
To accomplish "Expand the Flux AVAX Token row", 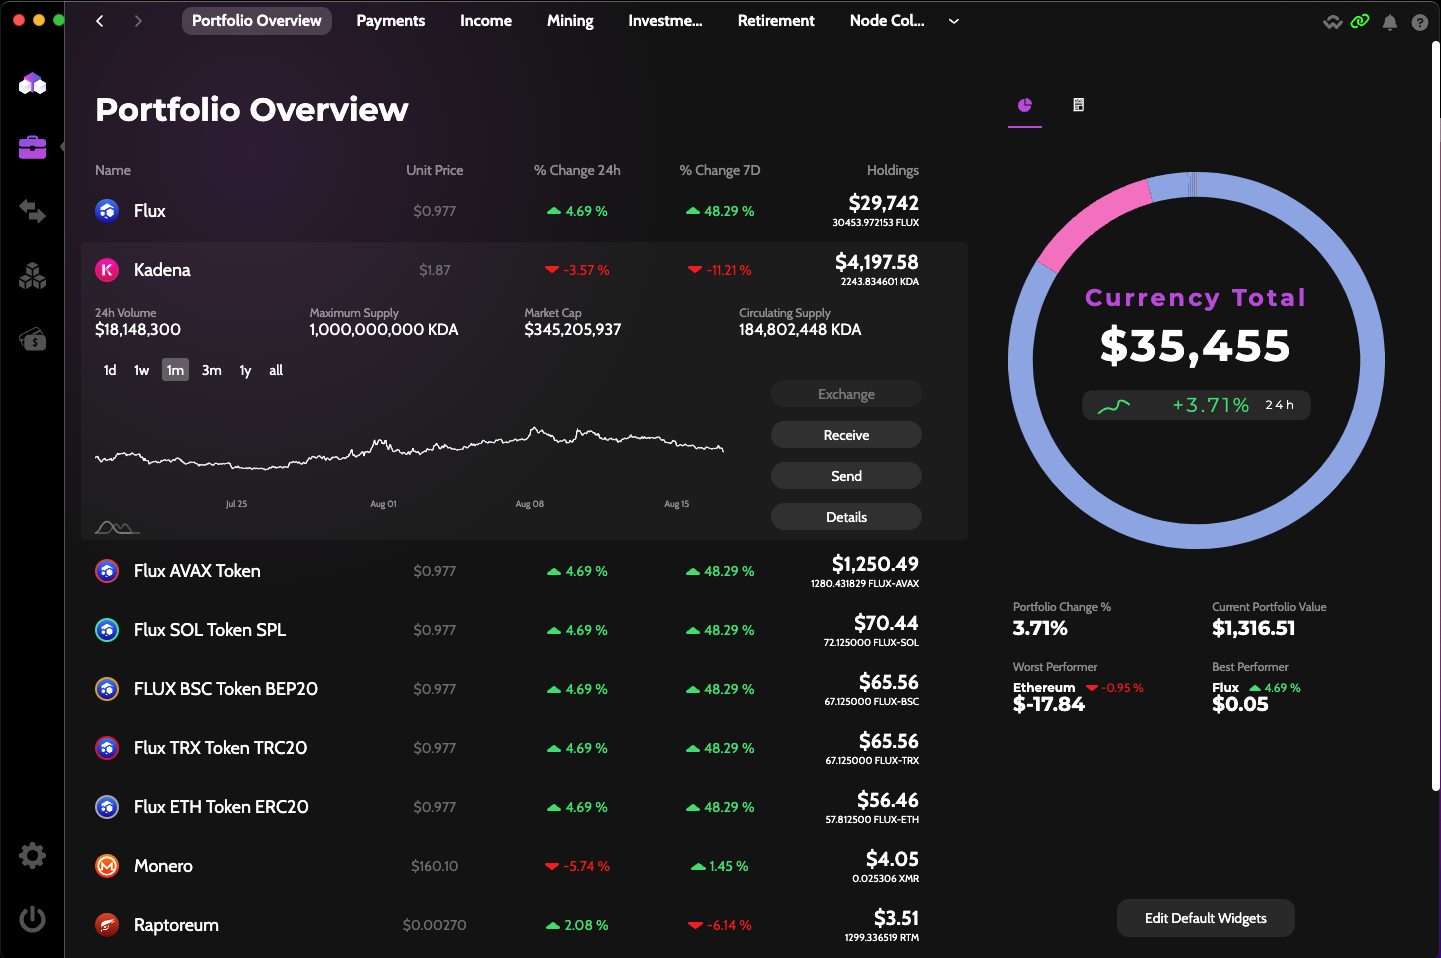I will (x=524, y=571).
